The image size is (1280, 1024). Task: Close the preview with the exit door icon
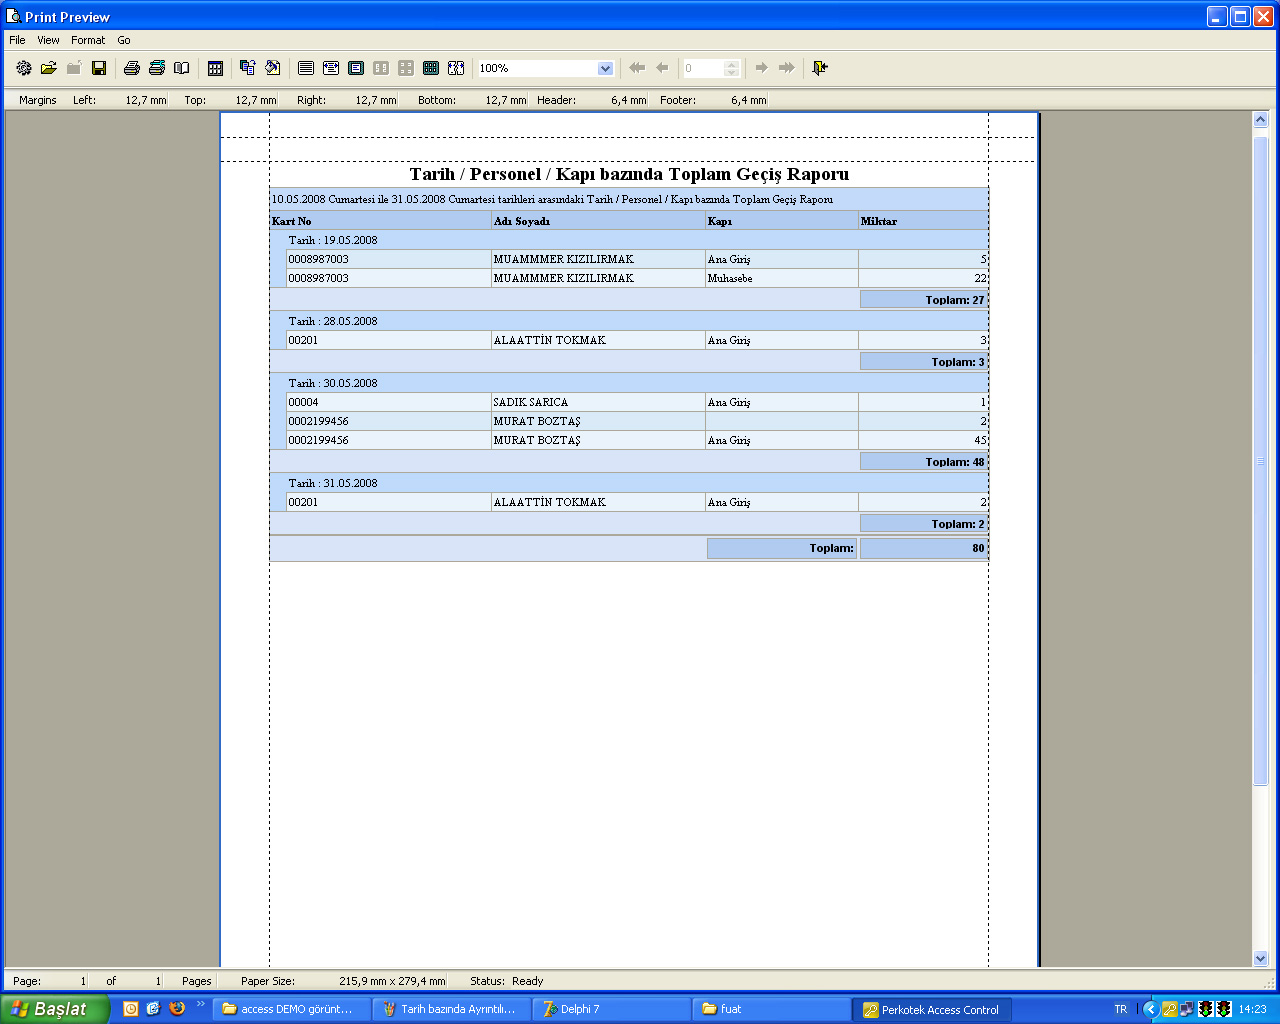coord(820,68)
